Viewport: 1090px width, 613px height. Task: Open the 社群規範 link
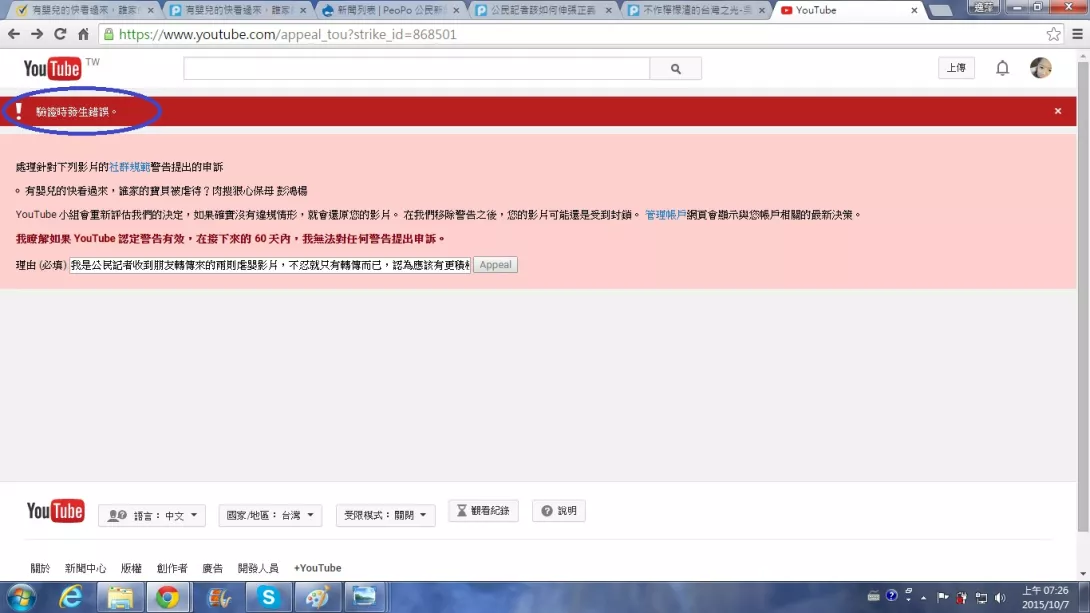(129, 167)
